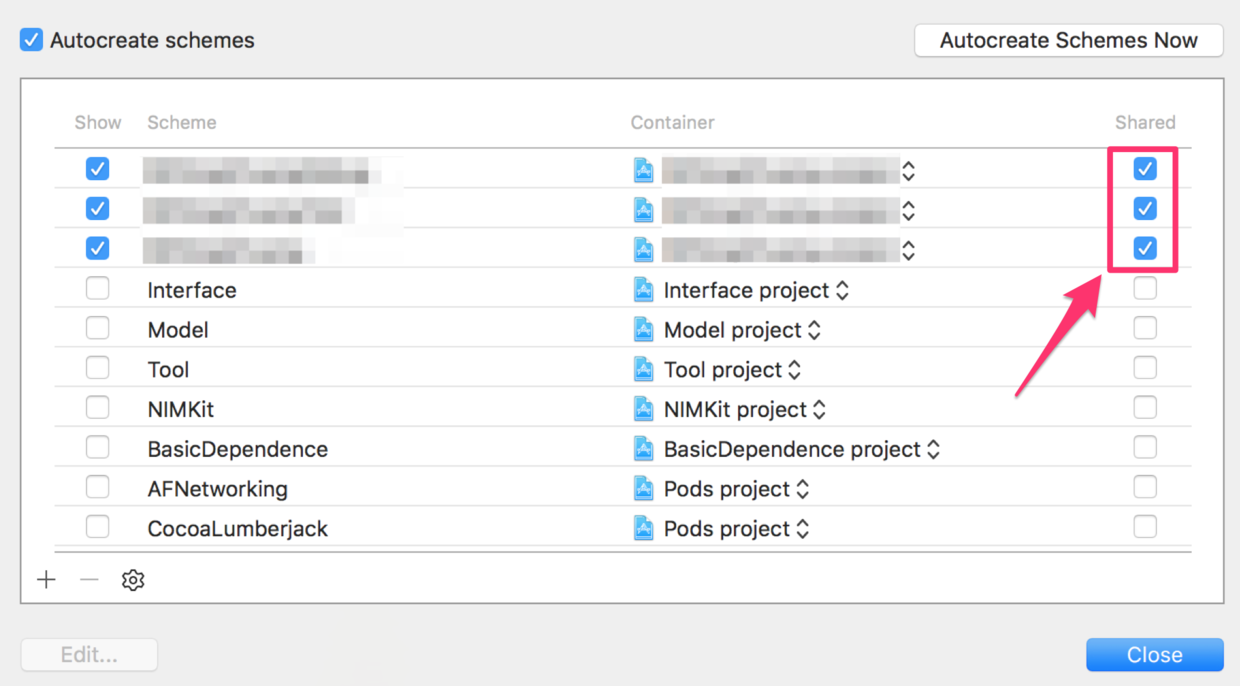This screenshot has width=1240, height=686.
Task: Click project icon beside NIMKit project
Action: pos(644,409)
